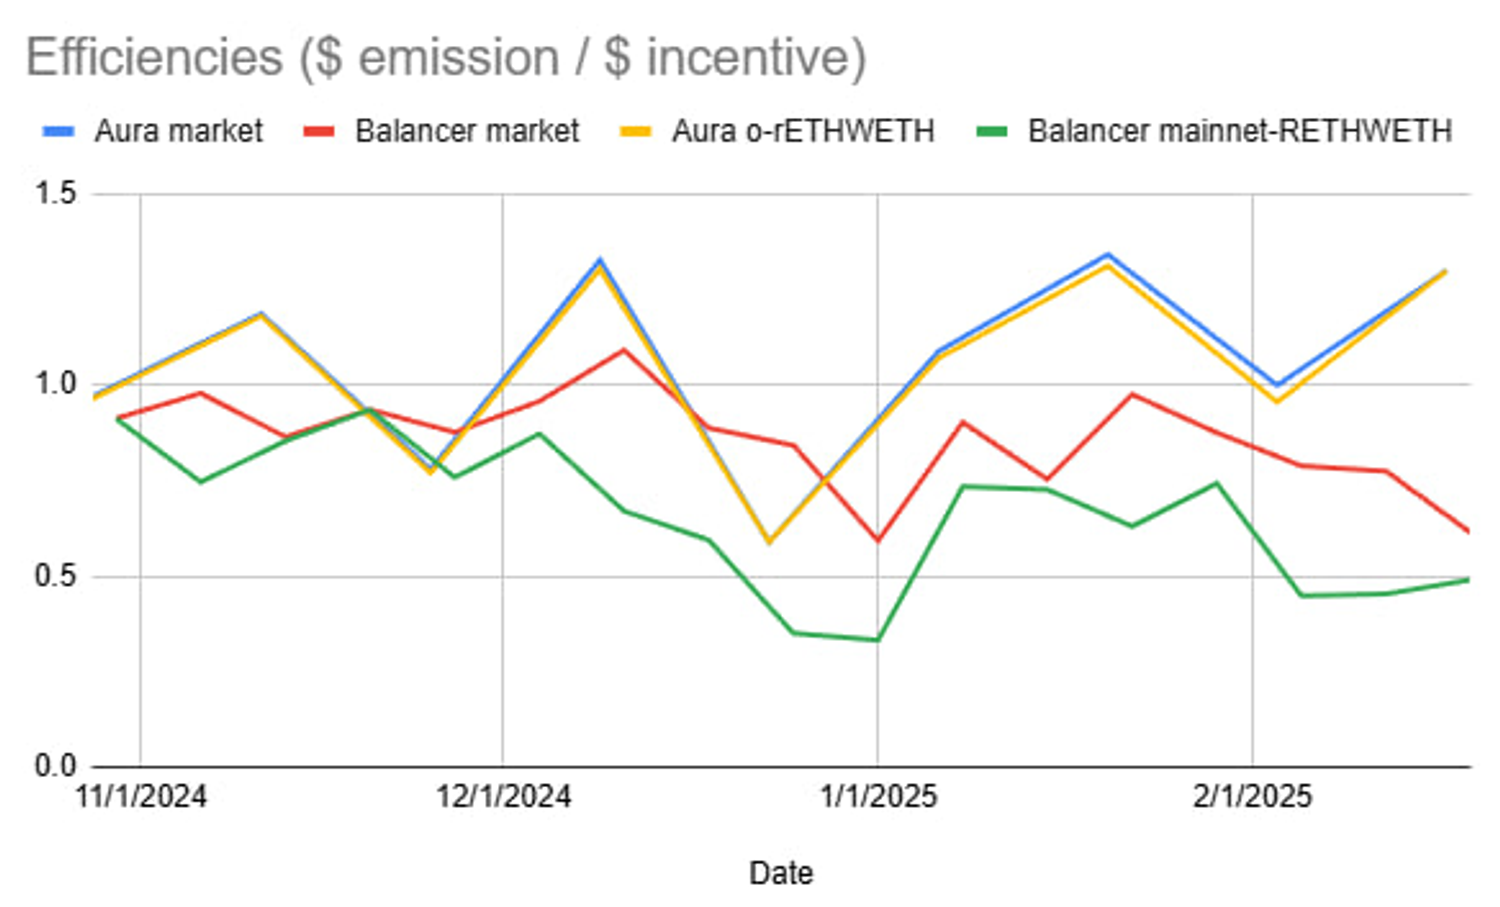Click the 1.5 y-axis label

pos(56,193)
